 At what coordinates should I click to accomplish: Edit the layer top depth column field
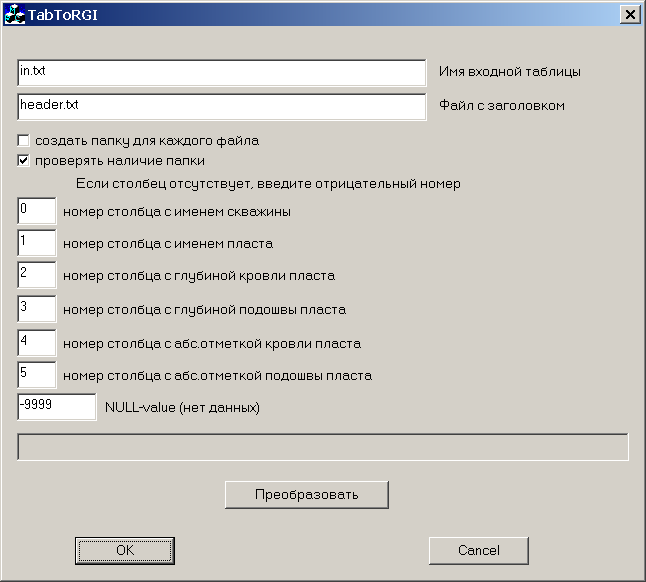tap(37, 275)
